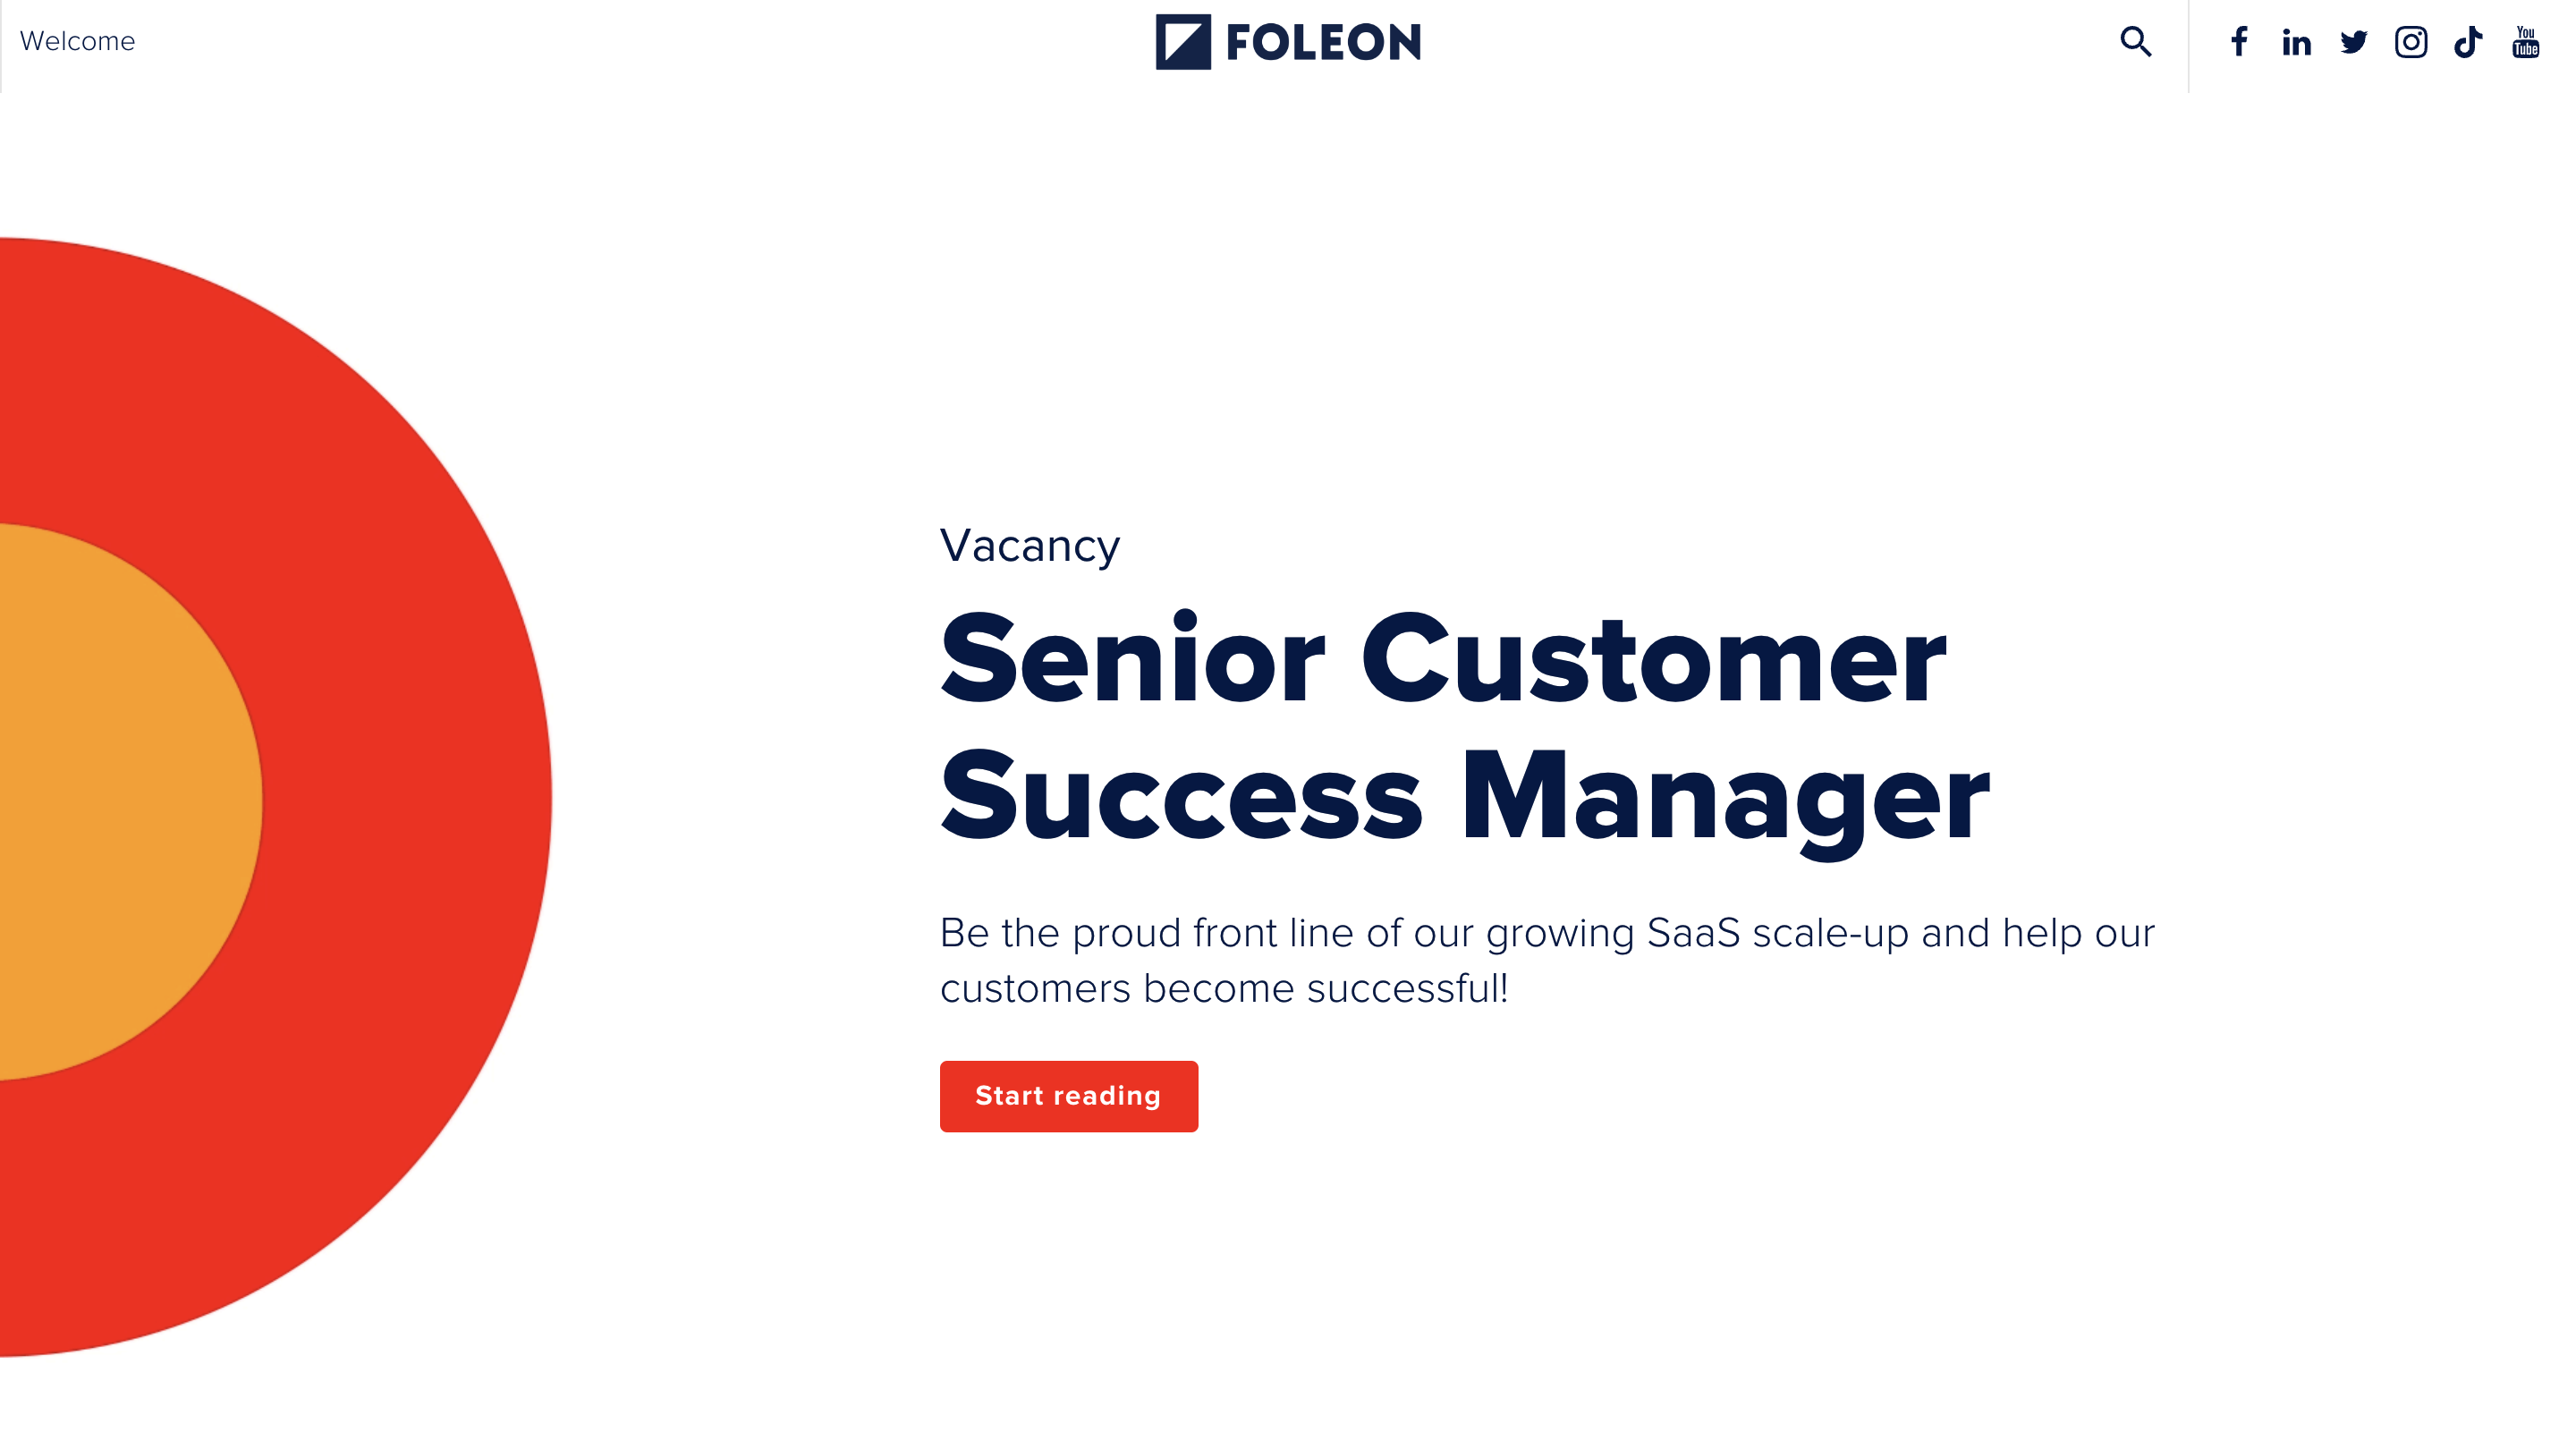2576x1449 pixels.
Task: Open the YouTube channel icon
Action: click(x=2525, y=42)
